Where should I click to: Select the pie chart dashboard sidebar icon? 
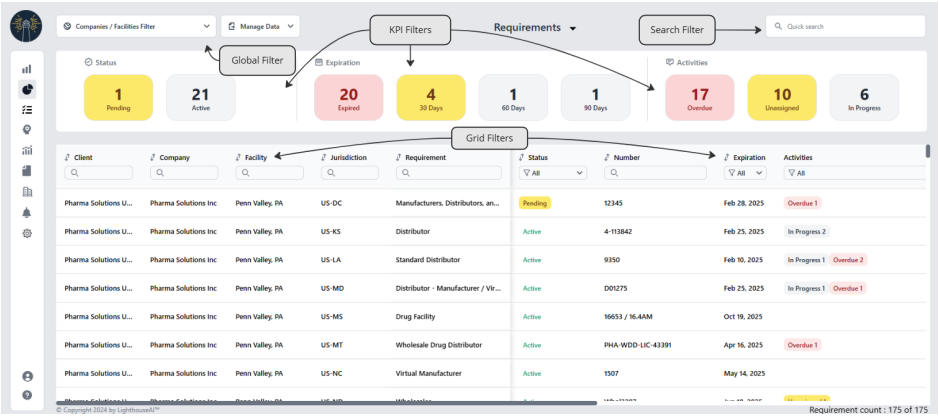click(x=27, y=89)
